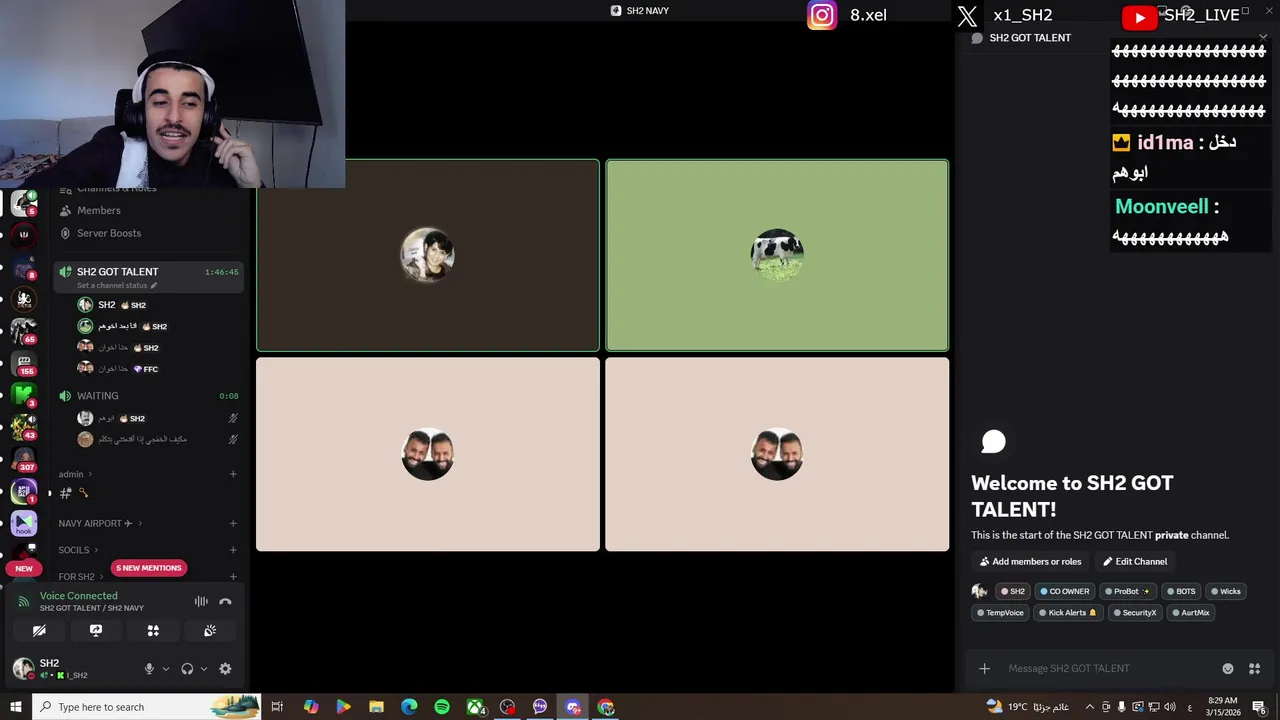The height and width of the screenshot is (720, 1280).
Task: Open server icon with 65 badge
Action: click(24, 331)
